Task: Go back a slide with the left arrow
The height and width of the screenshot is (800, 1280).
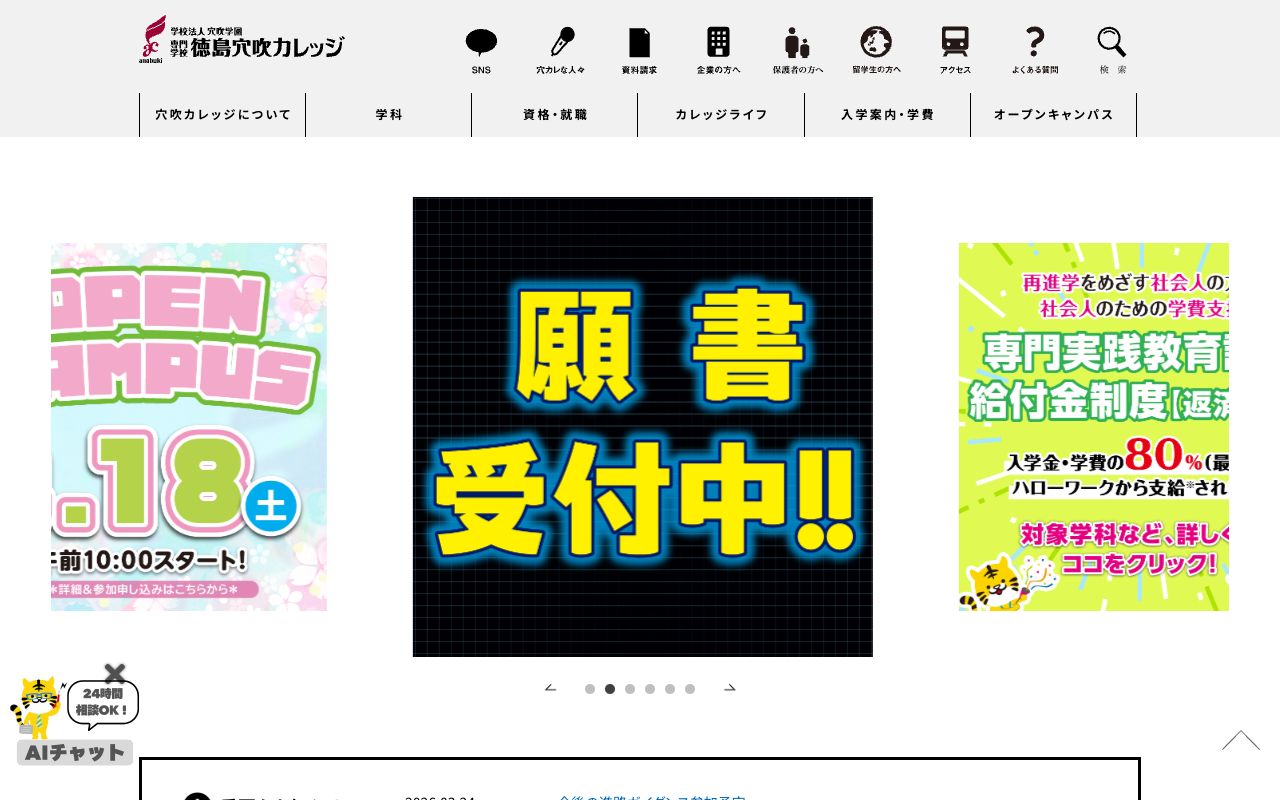Action: (551, 688)
